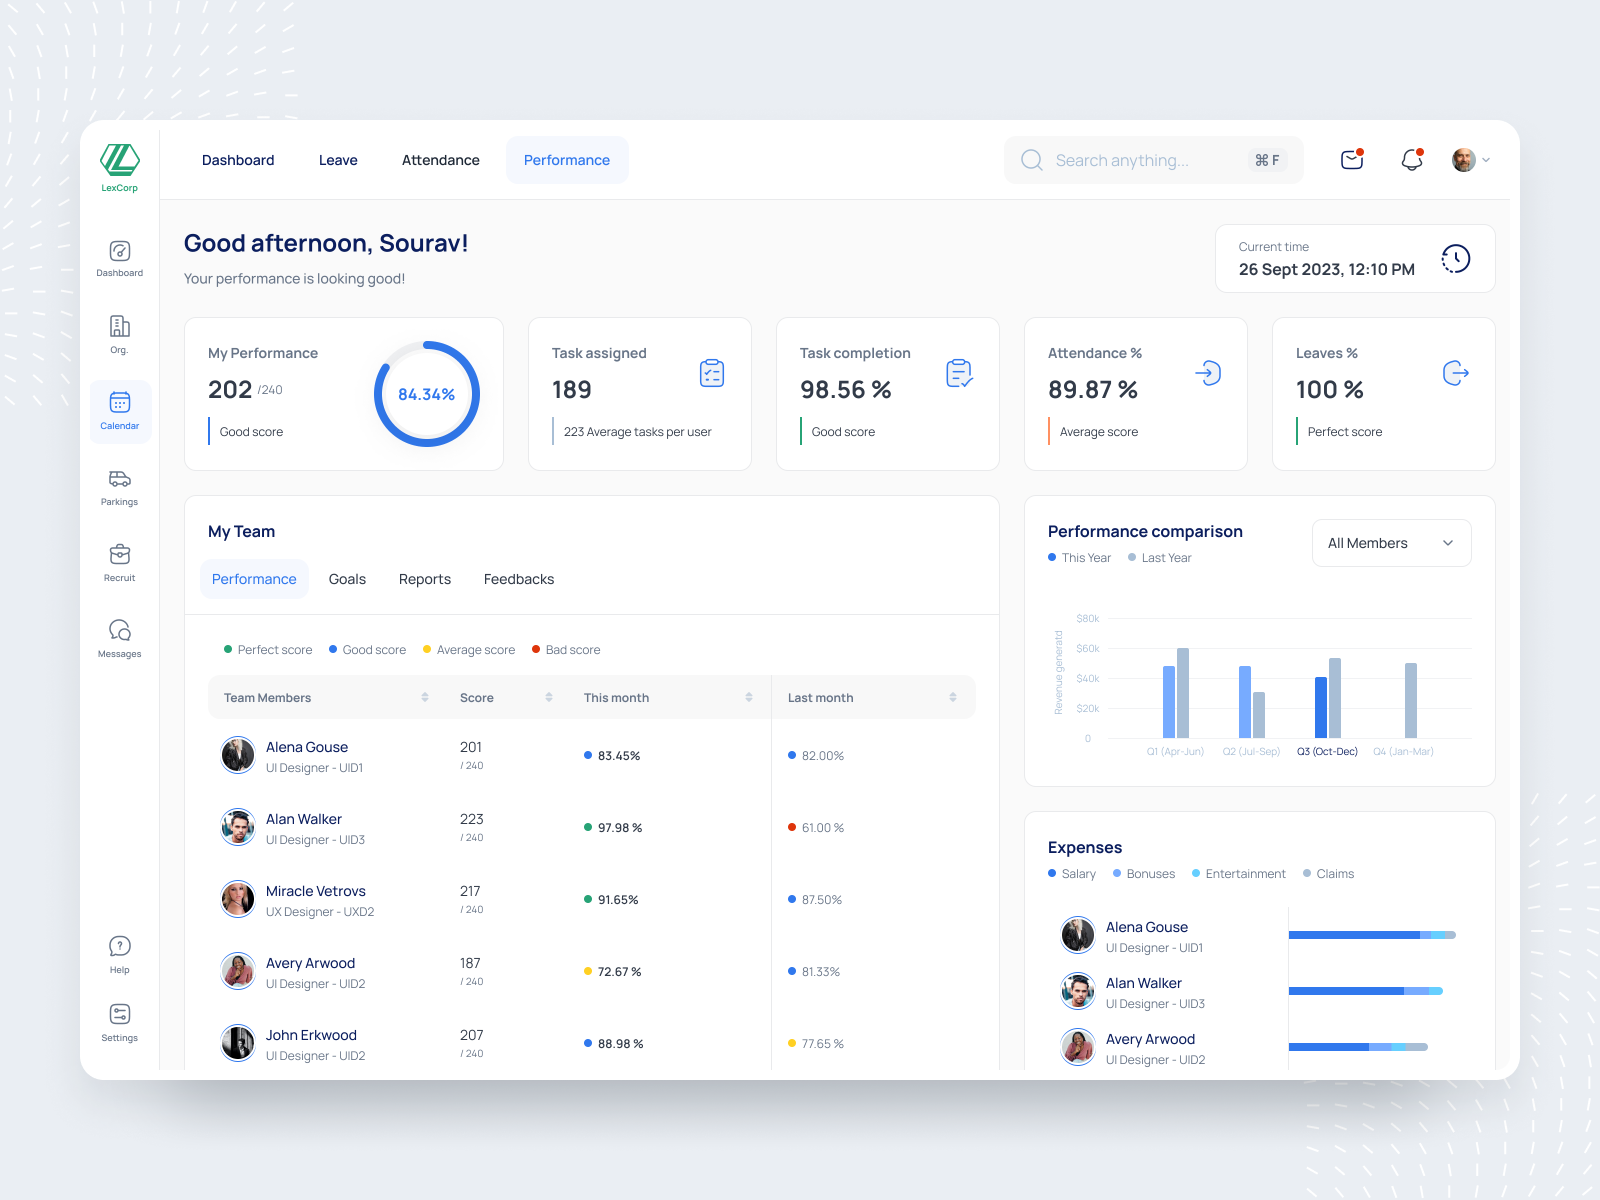Open the notifications bell icon
Viewport: 1600px width, 1200px height.
point(1411,159)
